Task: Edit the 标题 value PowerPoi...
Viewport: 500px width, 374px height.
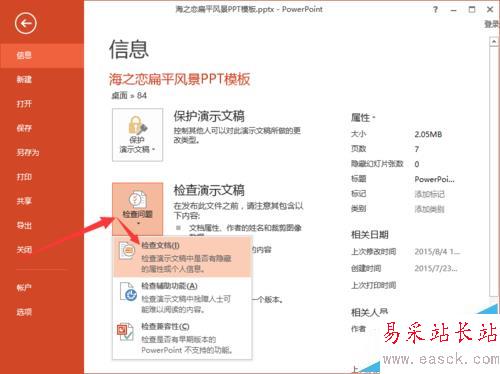Action: pyautogui.click(x=434, y=179)
